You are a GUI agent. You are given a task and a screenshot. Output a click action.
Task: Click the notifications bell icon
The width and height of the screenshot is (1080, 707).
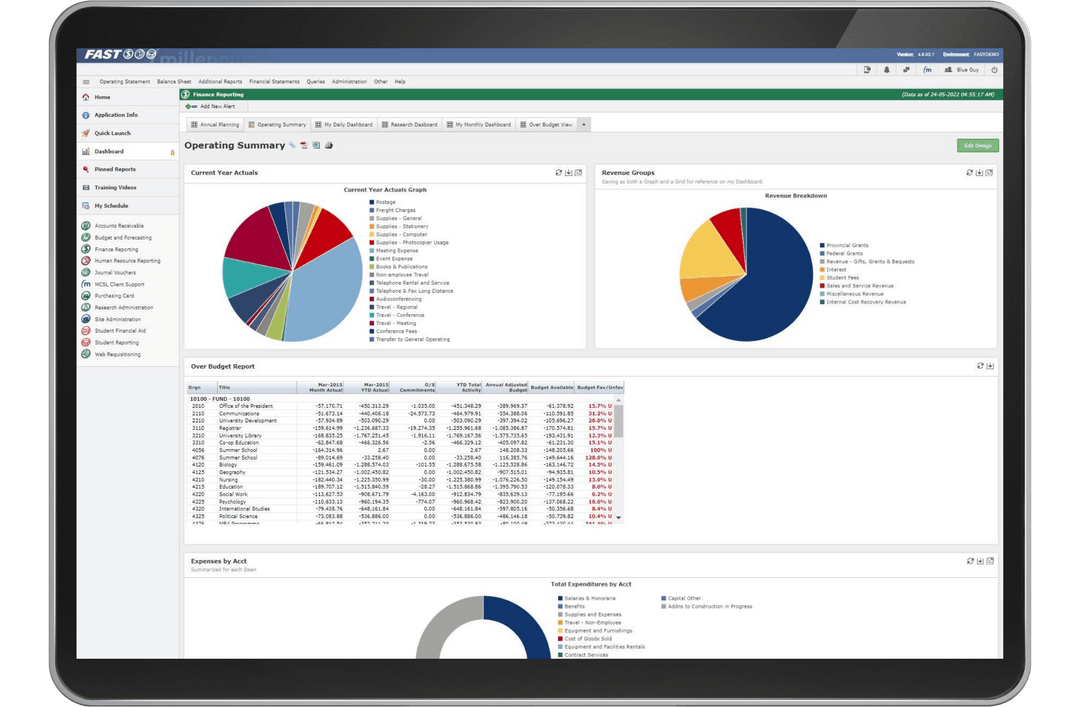coord(887,70)
